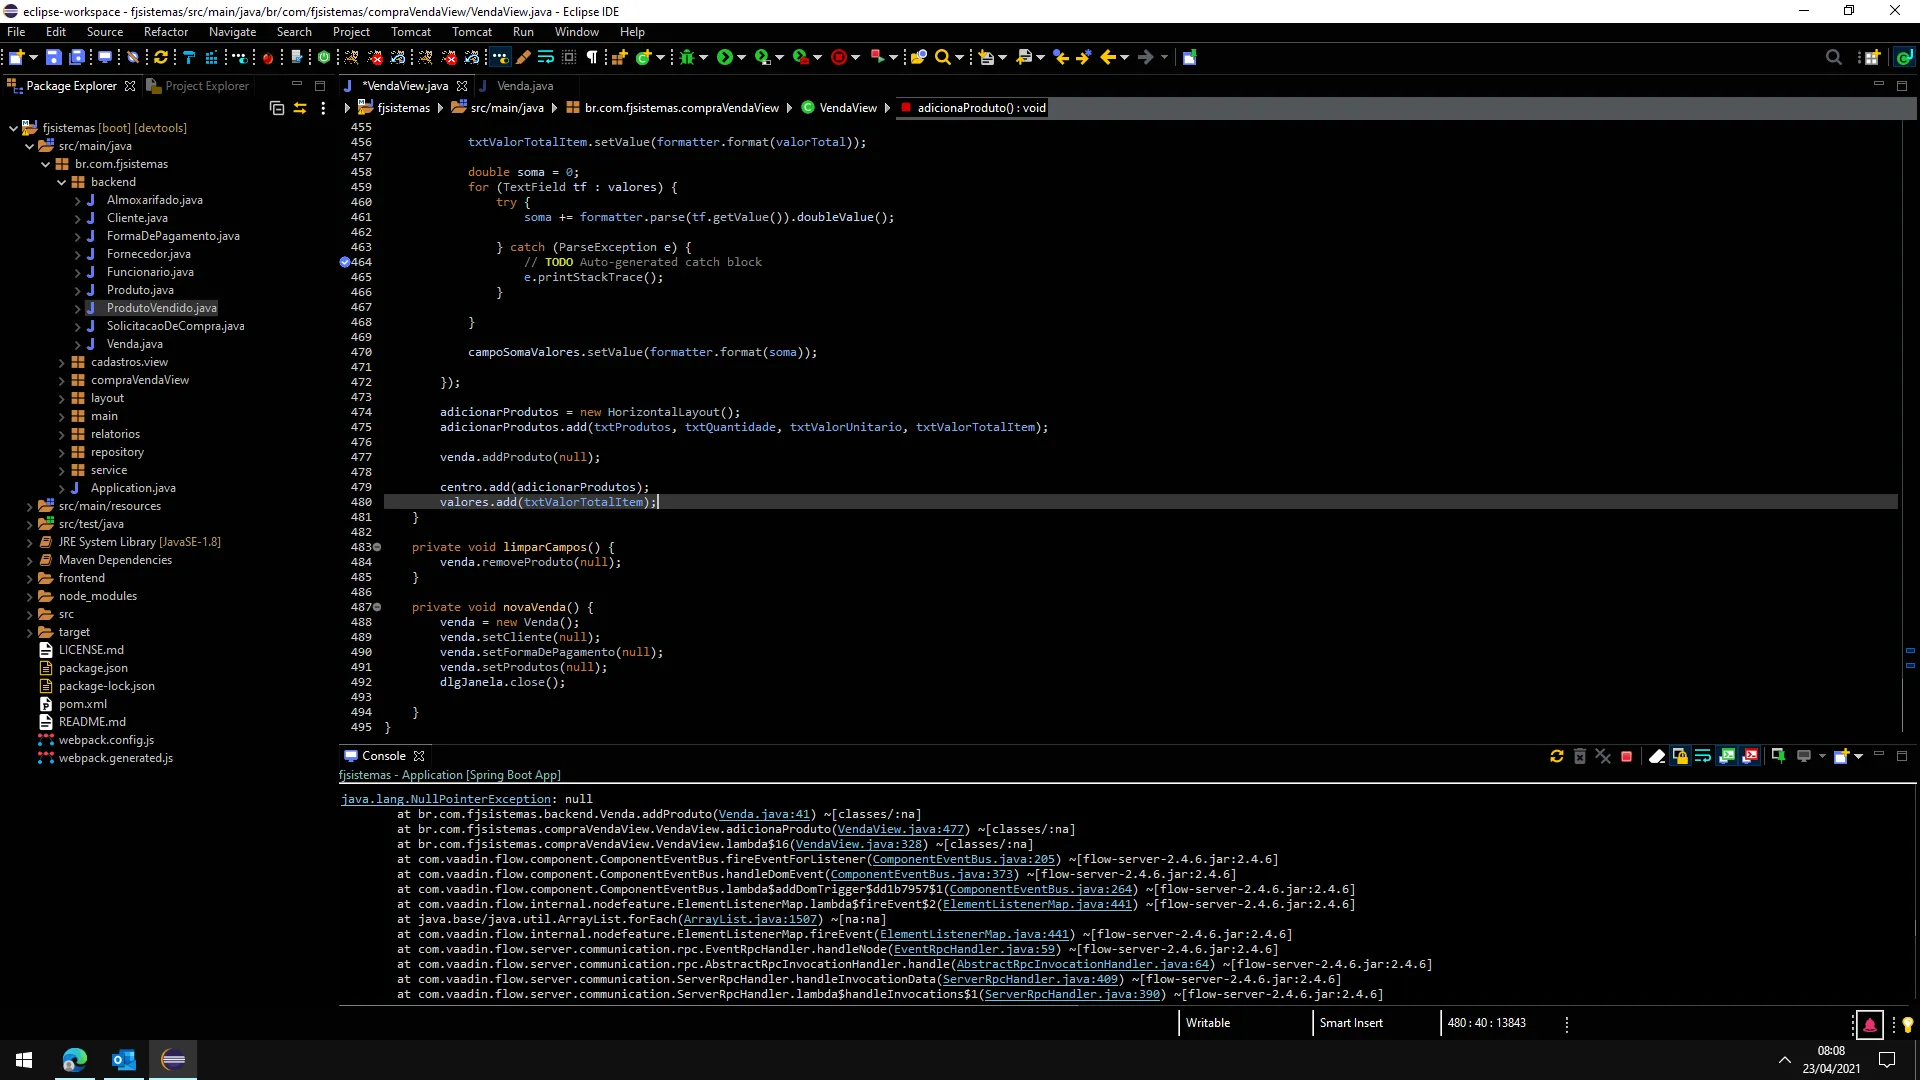Viewport: 1920px width, 1080px height.
Task: Open Outlook from the Windows taskbar
Action: pos(124,1059)
